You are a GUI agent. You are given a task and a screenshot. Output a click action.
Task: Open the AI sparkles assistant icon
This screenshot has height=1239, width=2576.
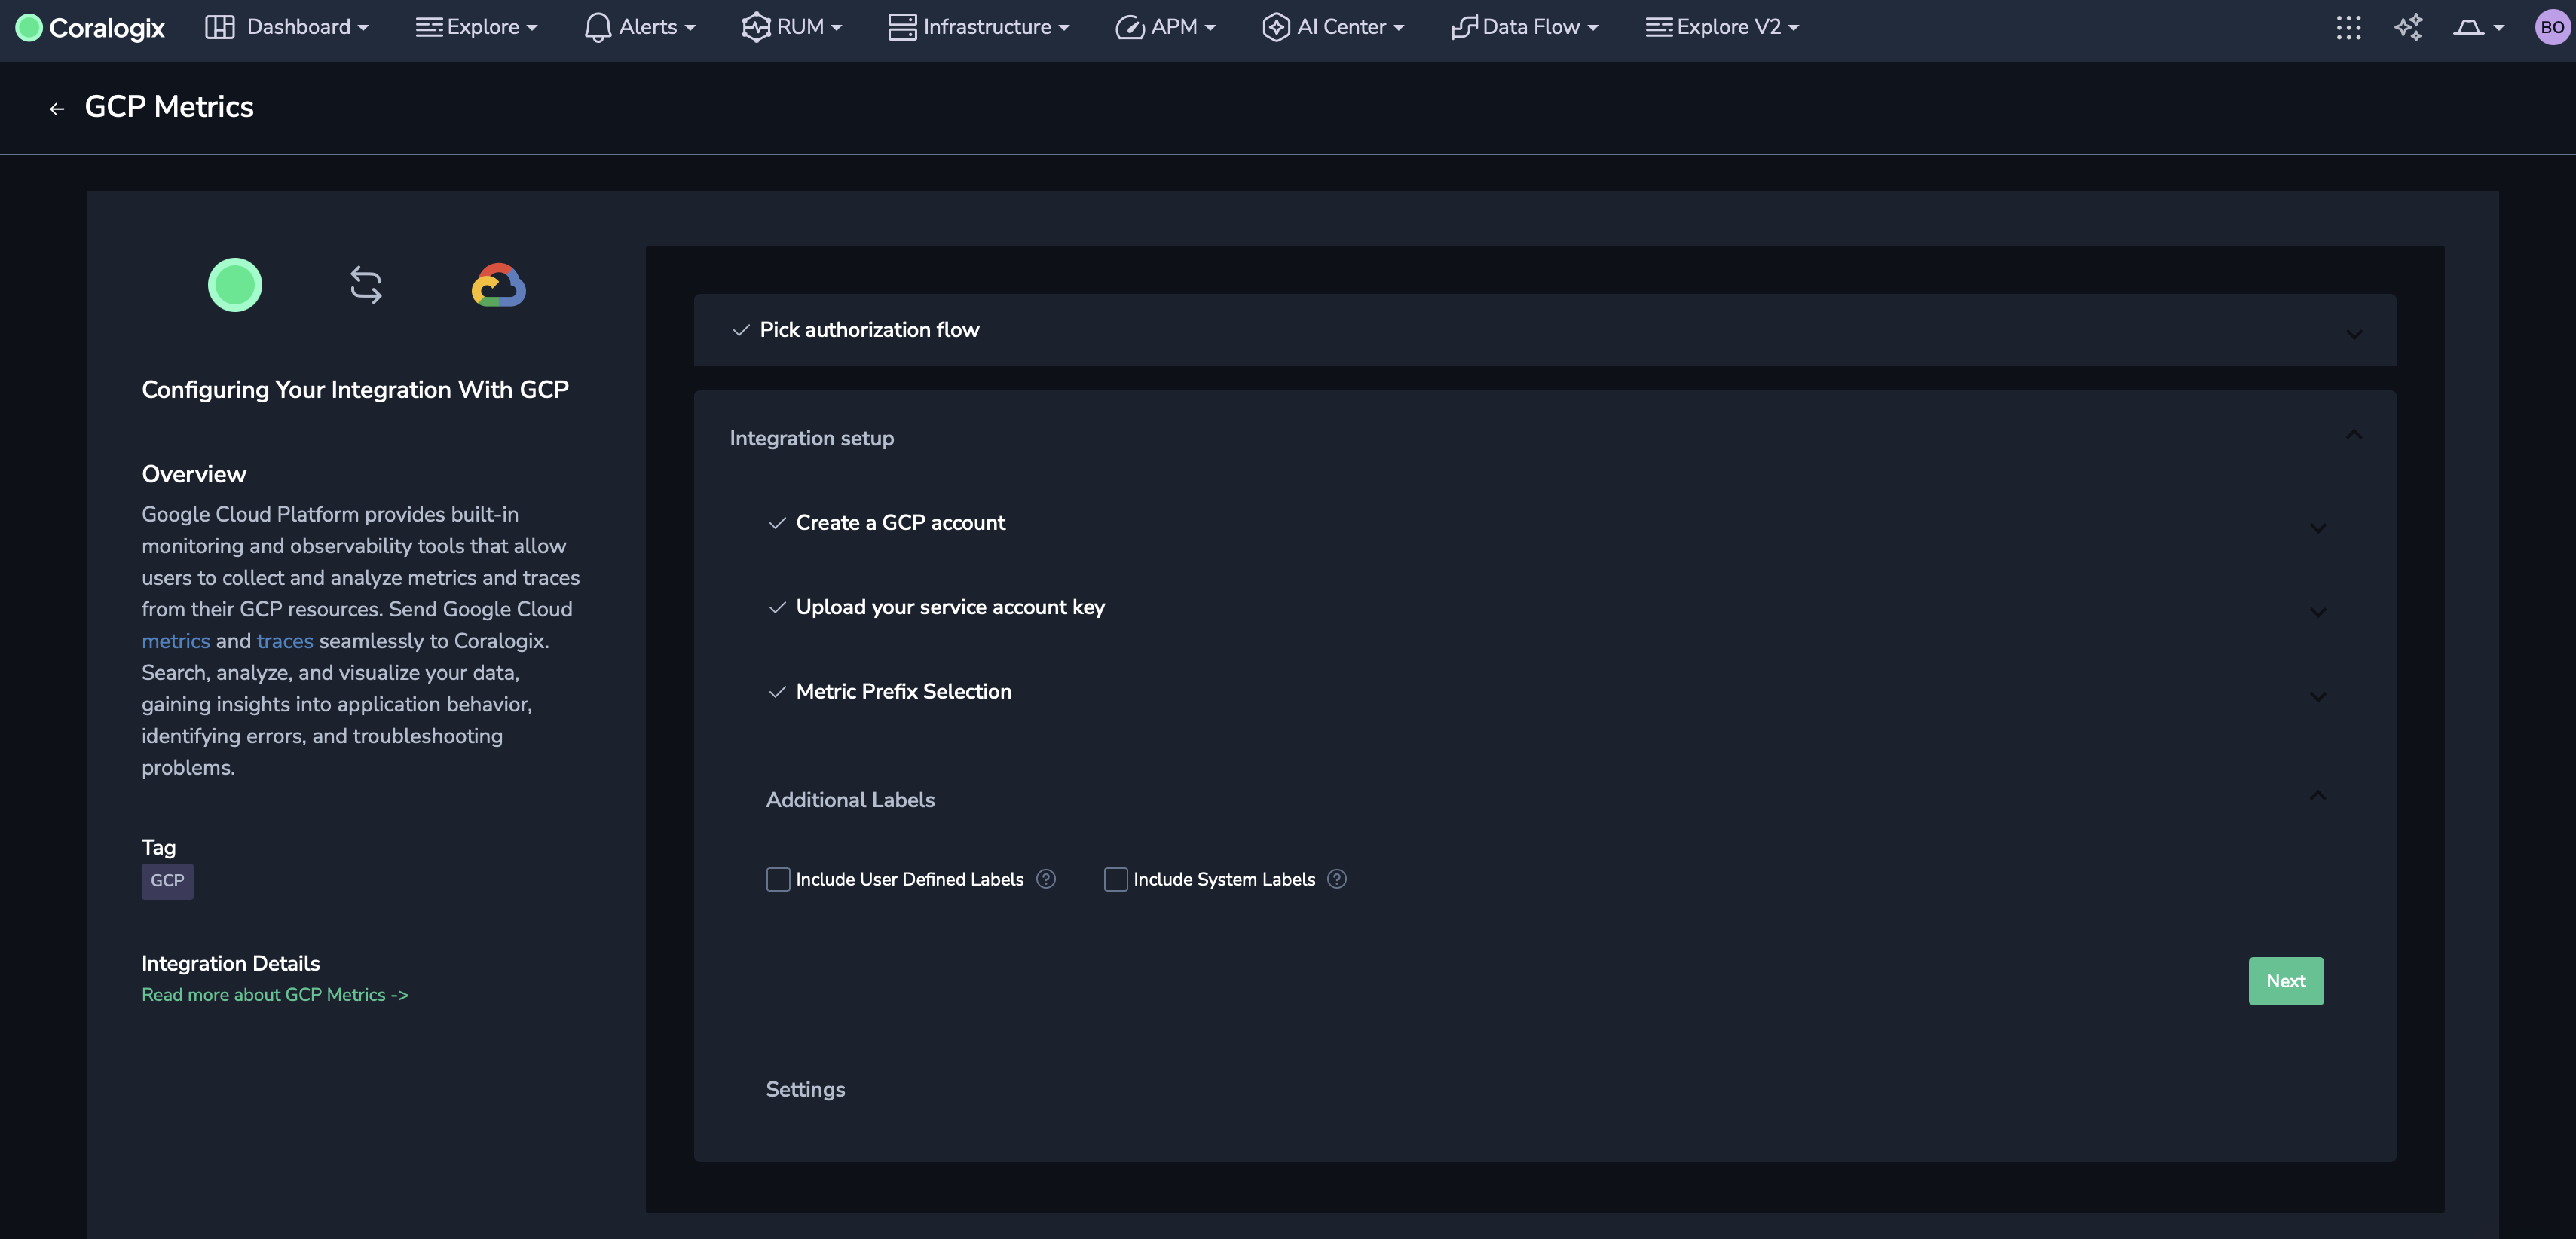tap(2408, 27)
